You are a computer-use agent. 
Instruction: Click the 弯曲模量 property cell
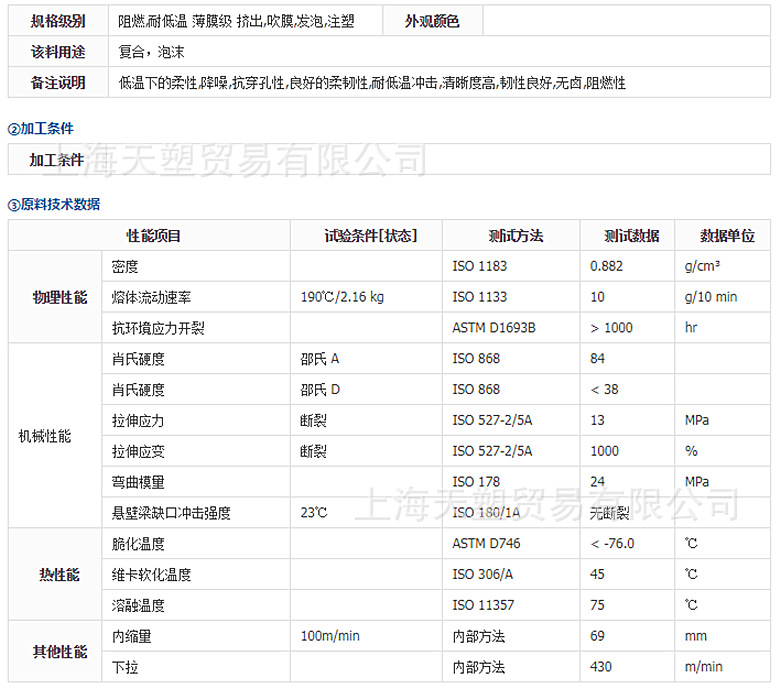tap(196, 483)
